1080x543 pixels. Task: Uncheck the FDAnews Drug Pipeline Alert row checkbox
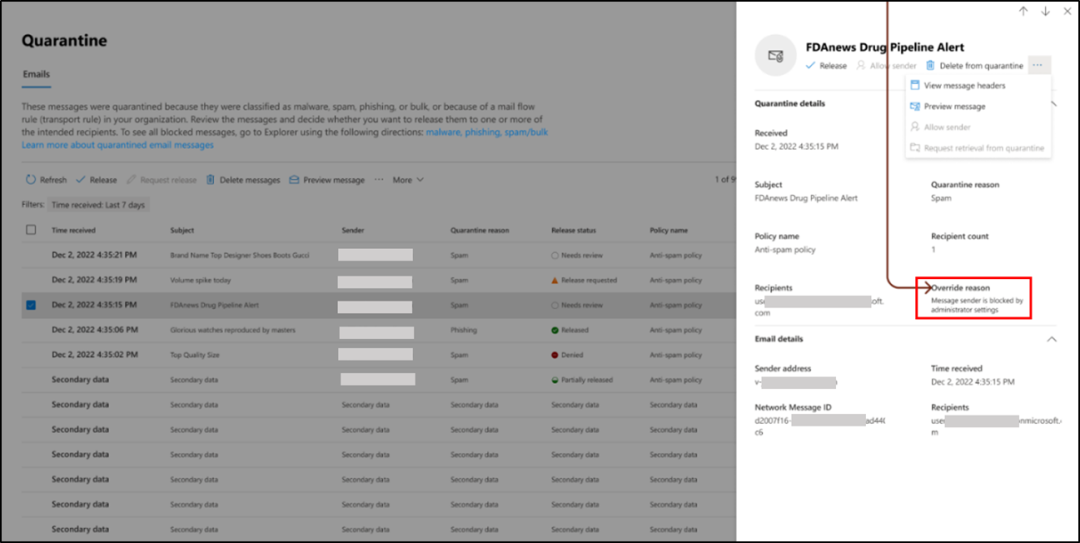point(31,305)
